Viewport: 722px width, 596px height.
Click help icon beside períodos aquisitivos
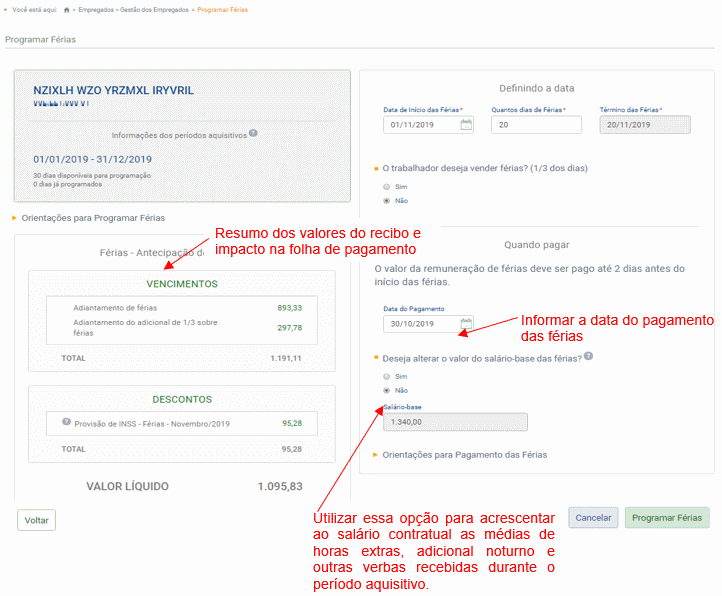tap(254, 133)
